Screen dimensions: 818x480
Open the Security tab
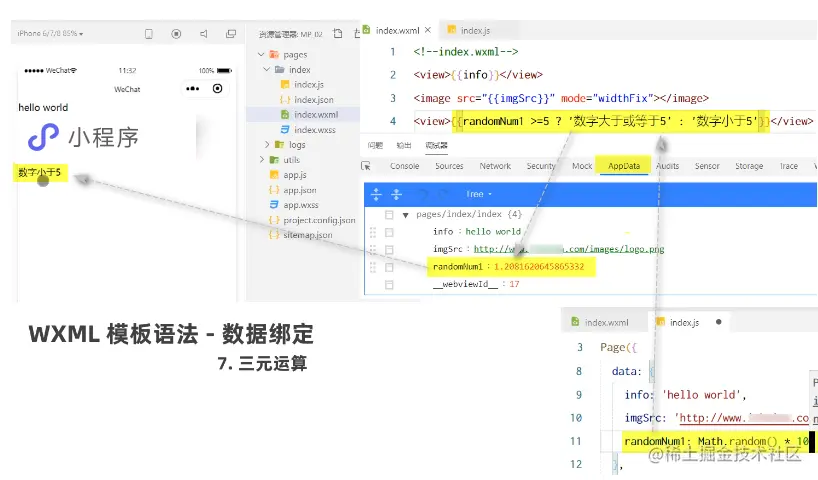(x=541, y=166)
